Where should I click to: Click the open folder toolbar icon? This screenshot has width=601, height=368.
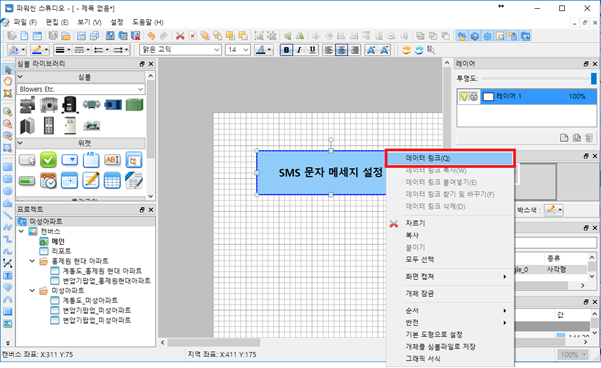[66, 36]
